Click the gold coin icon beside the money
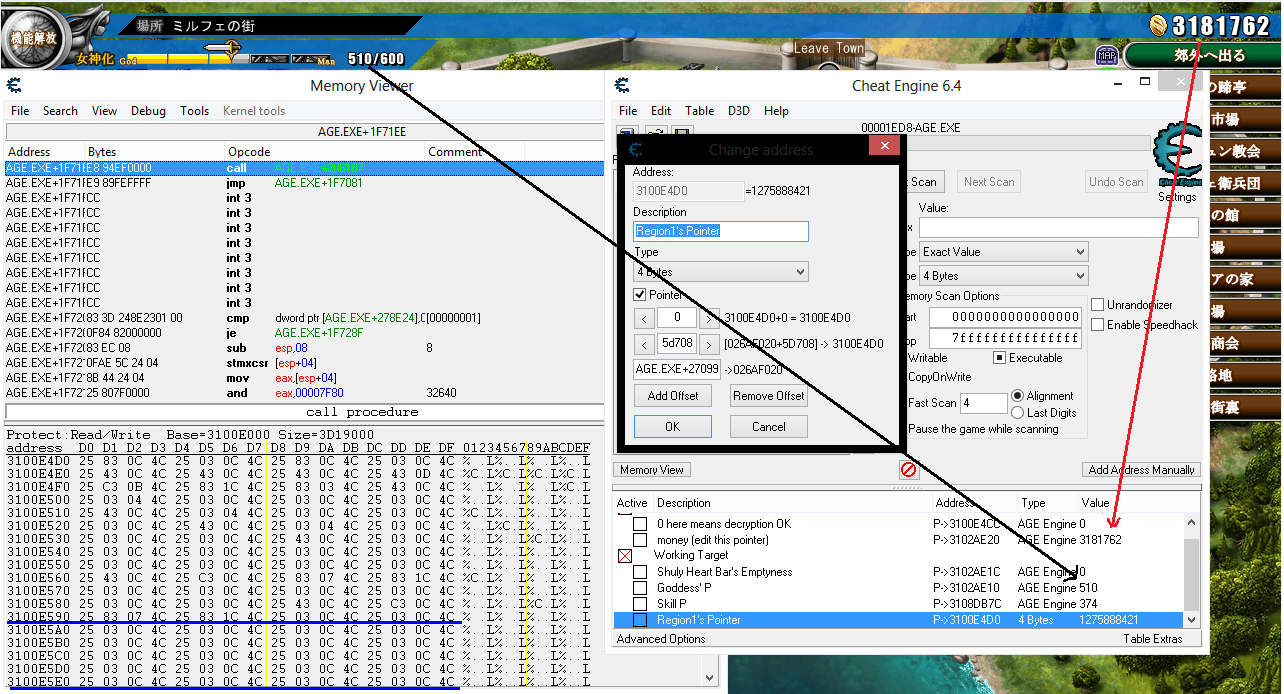Screen dimensions: 1284x694 [1158, 25]
